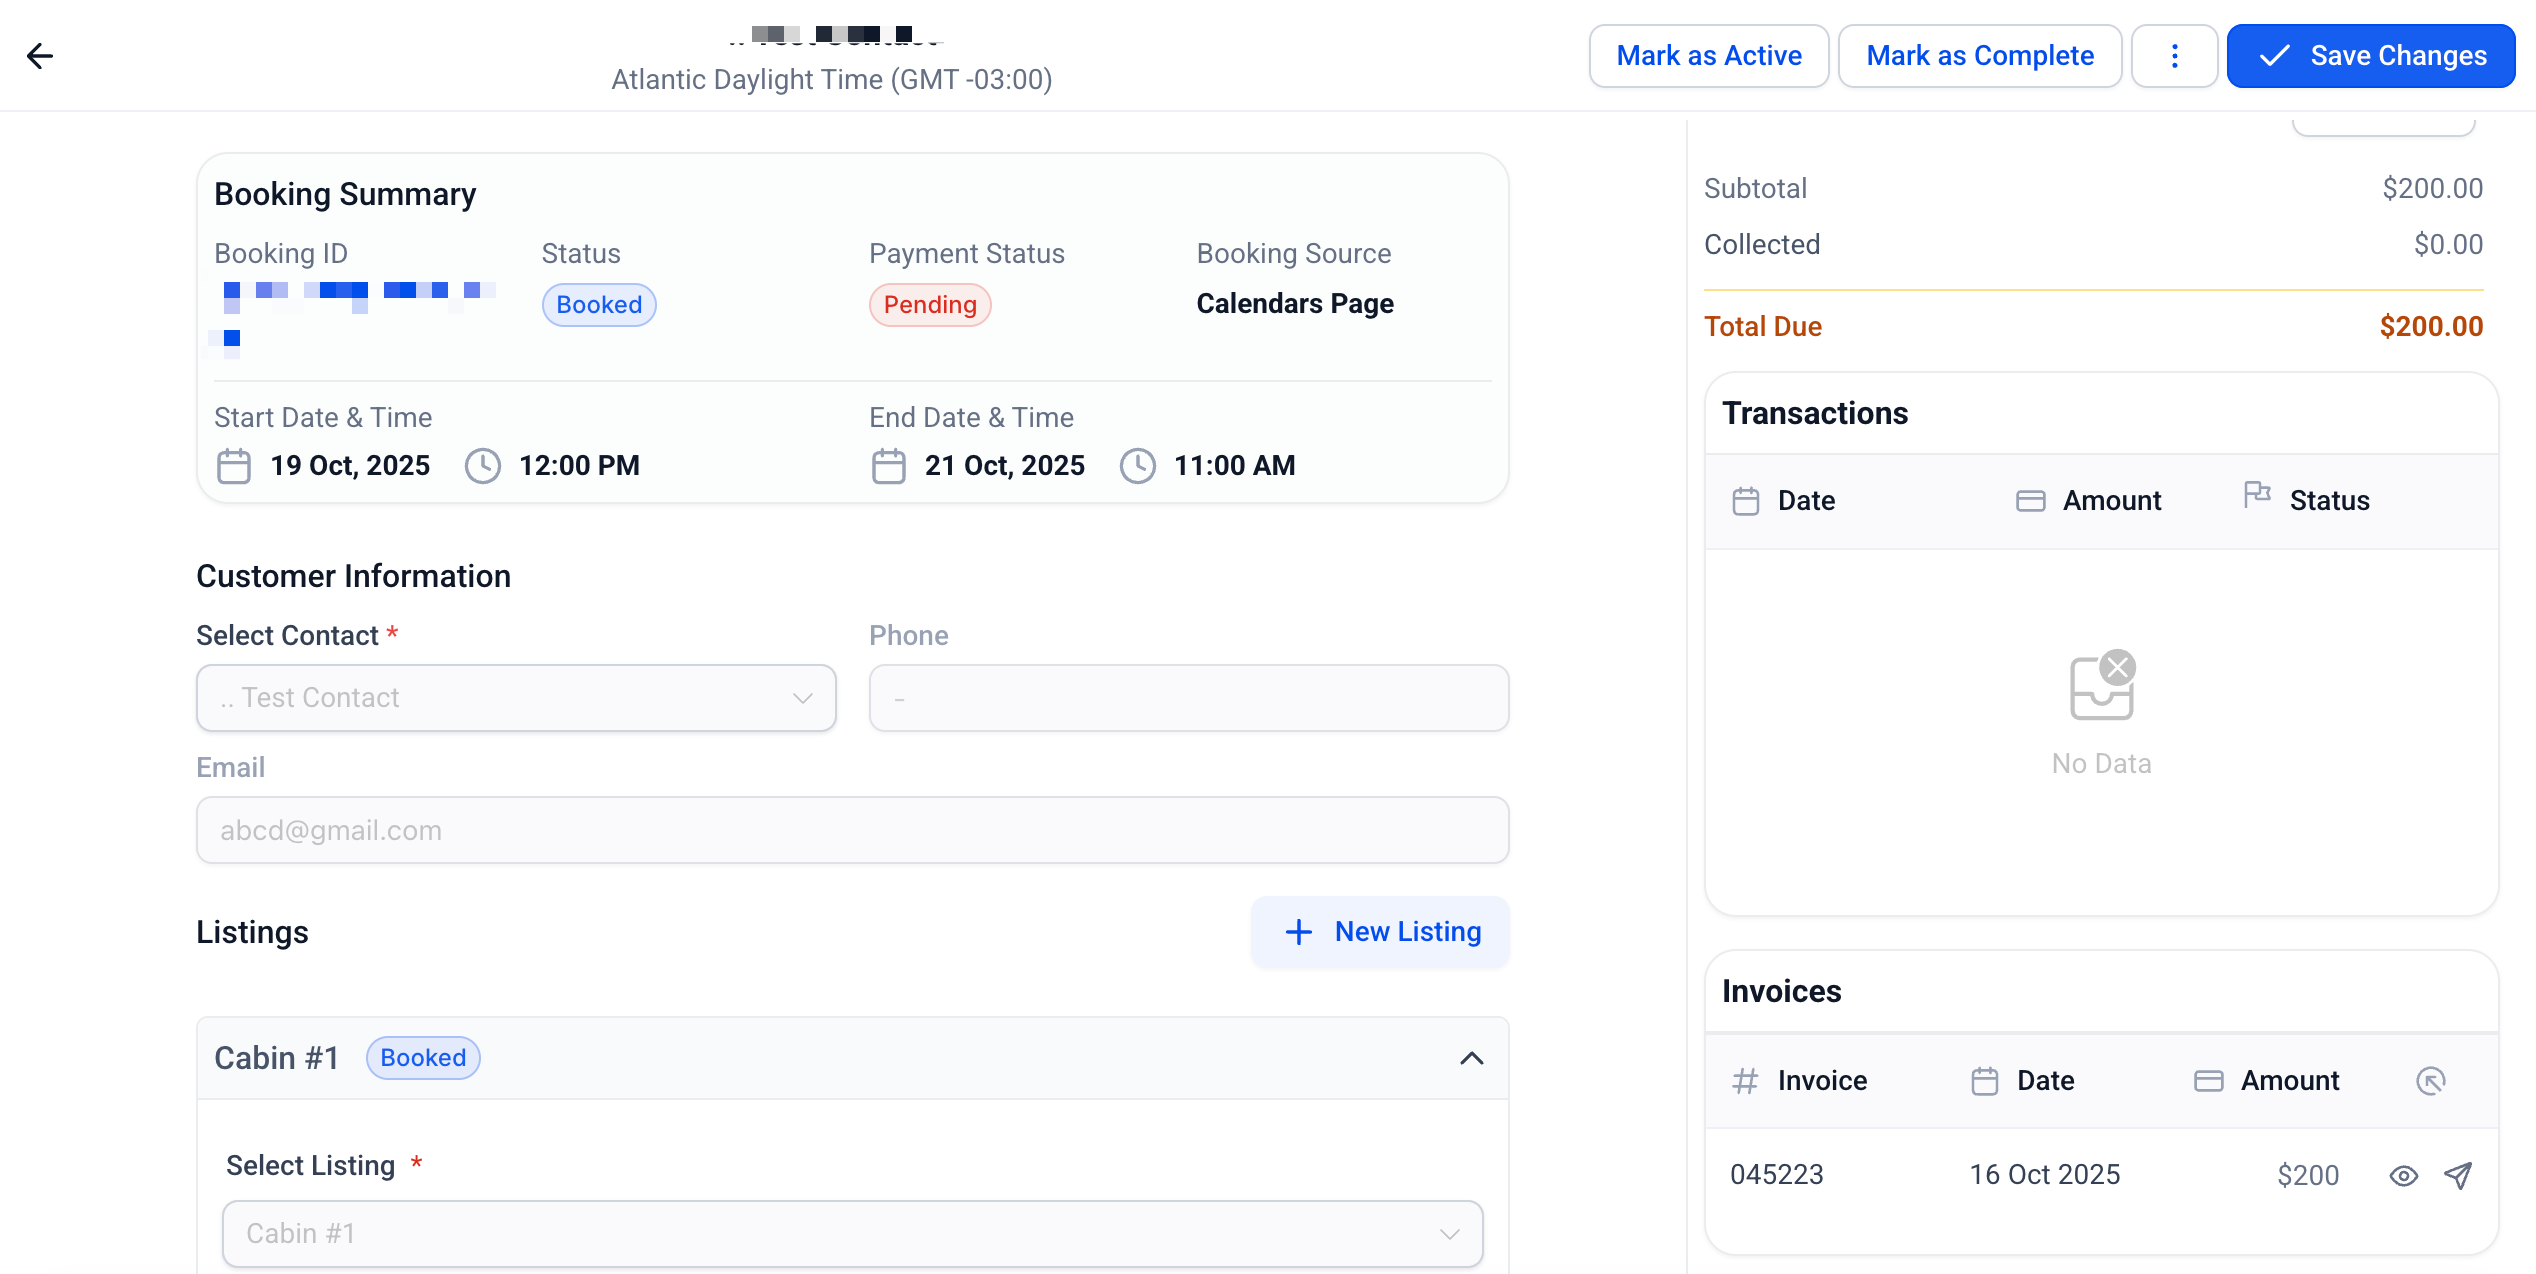Save changes to the booking

point(2370,56)
